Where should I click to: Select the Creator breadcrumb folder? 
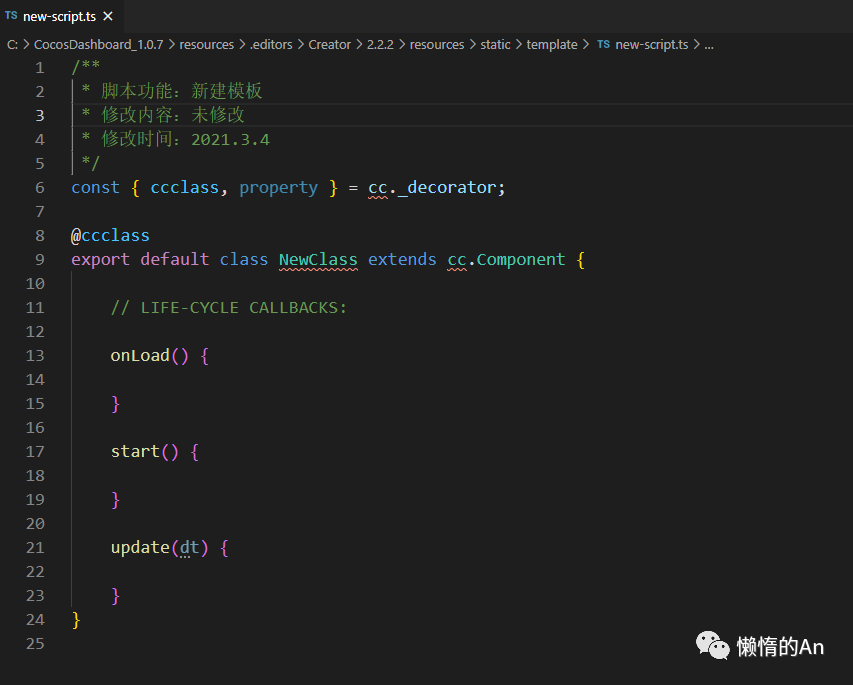point(329,45)
